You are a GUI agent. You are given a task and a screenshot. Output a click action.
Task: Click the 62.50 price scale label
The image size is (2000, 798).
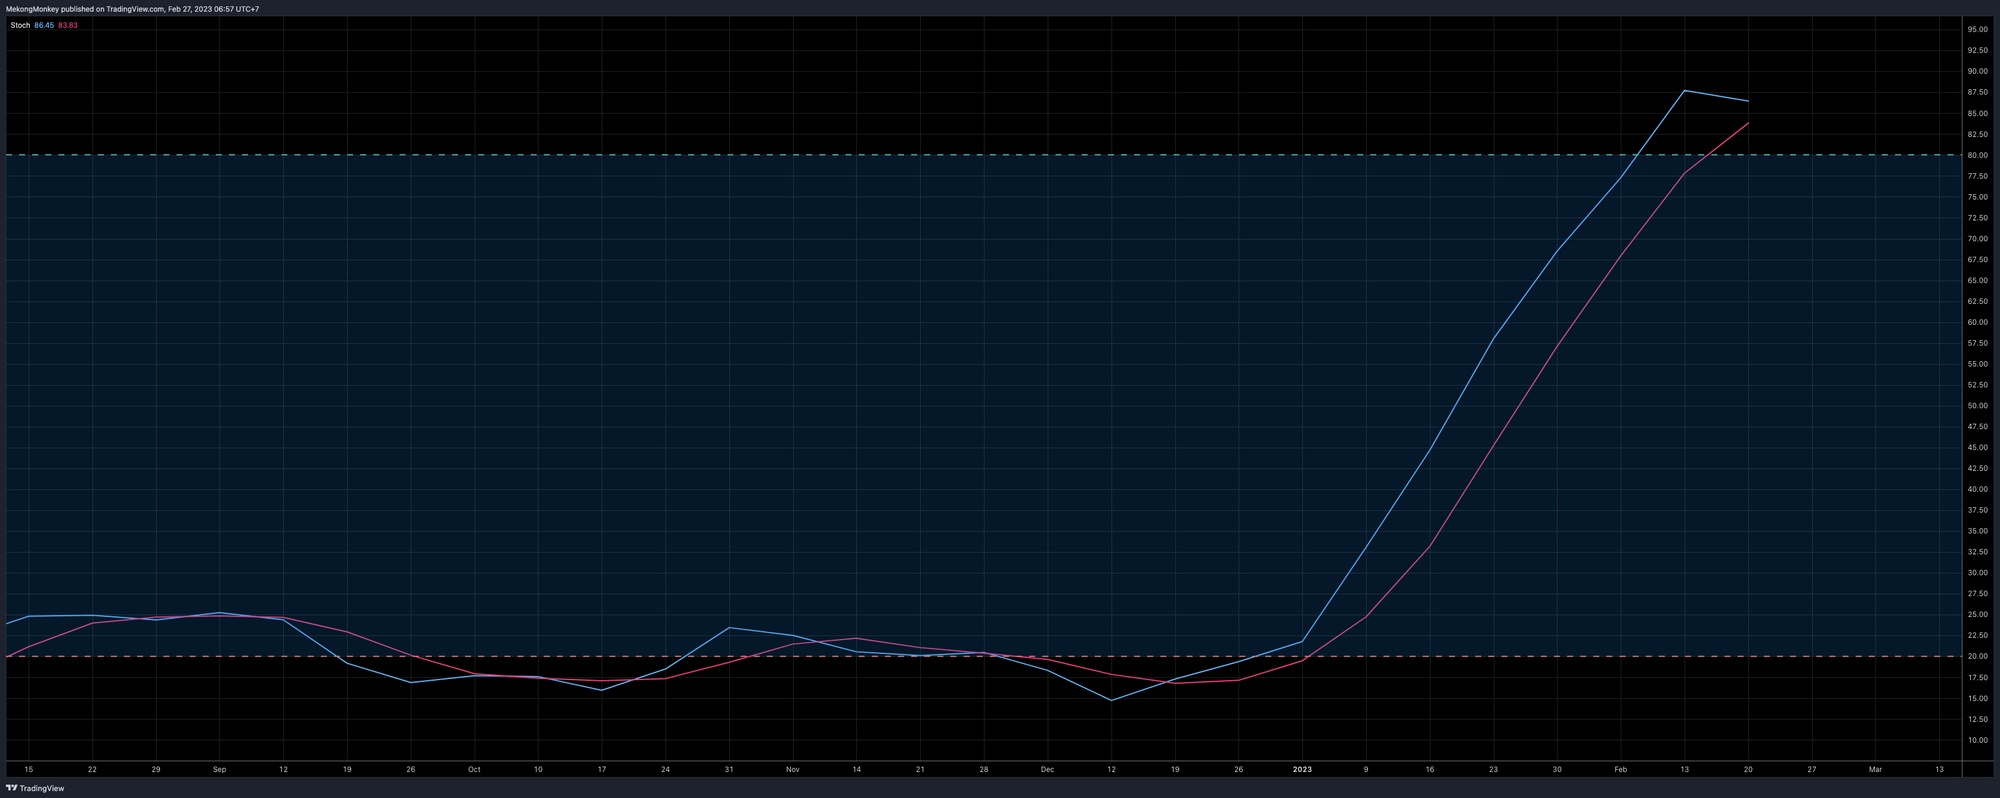click(x=1977, y=302)
